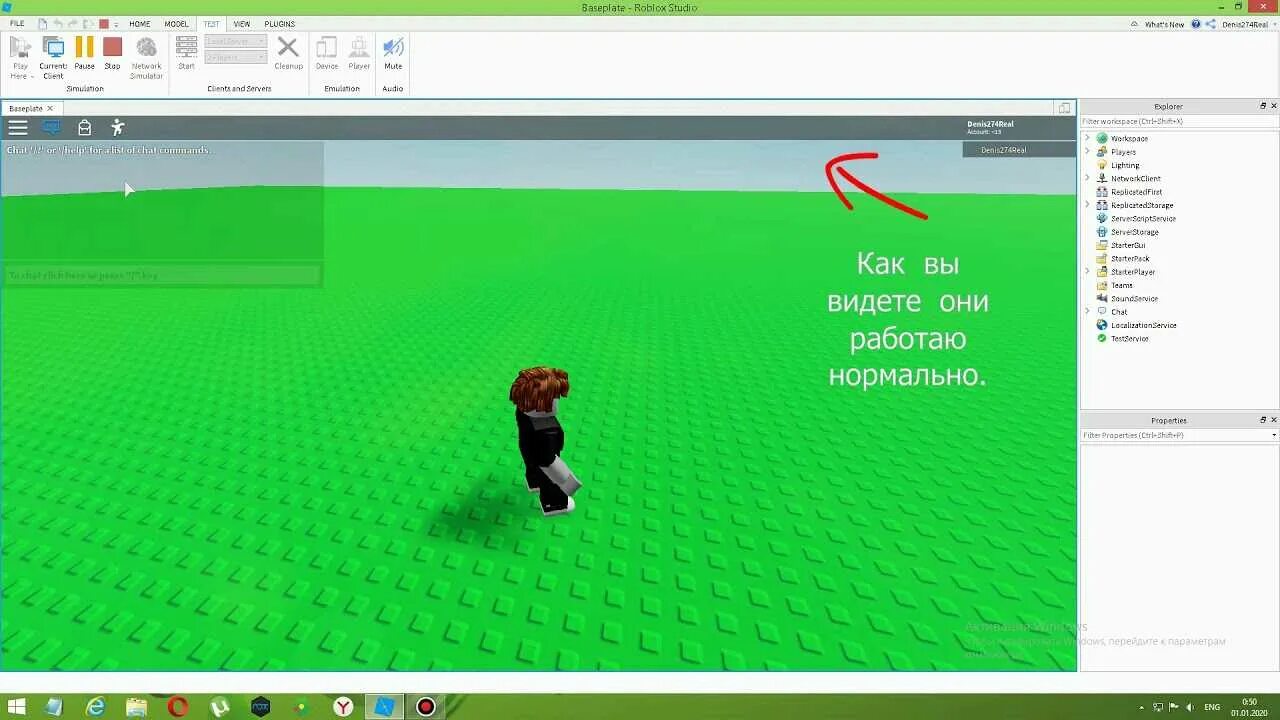Image resolution: width=1280 pixels, height=720 pixels.
Task: Open What's New link
Action: click(1164, 24)
